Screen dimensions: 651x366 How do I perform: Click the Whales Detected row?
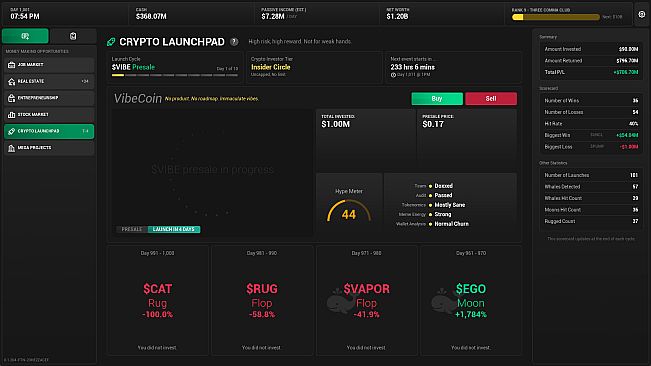[591, 187]
